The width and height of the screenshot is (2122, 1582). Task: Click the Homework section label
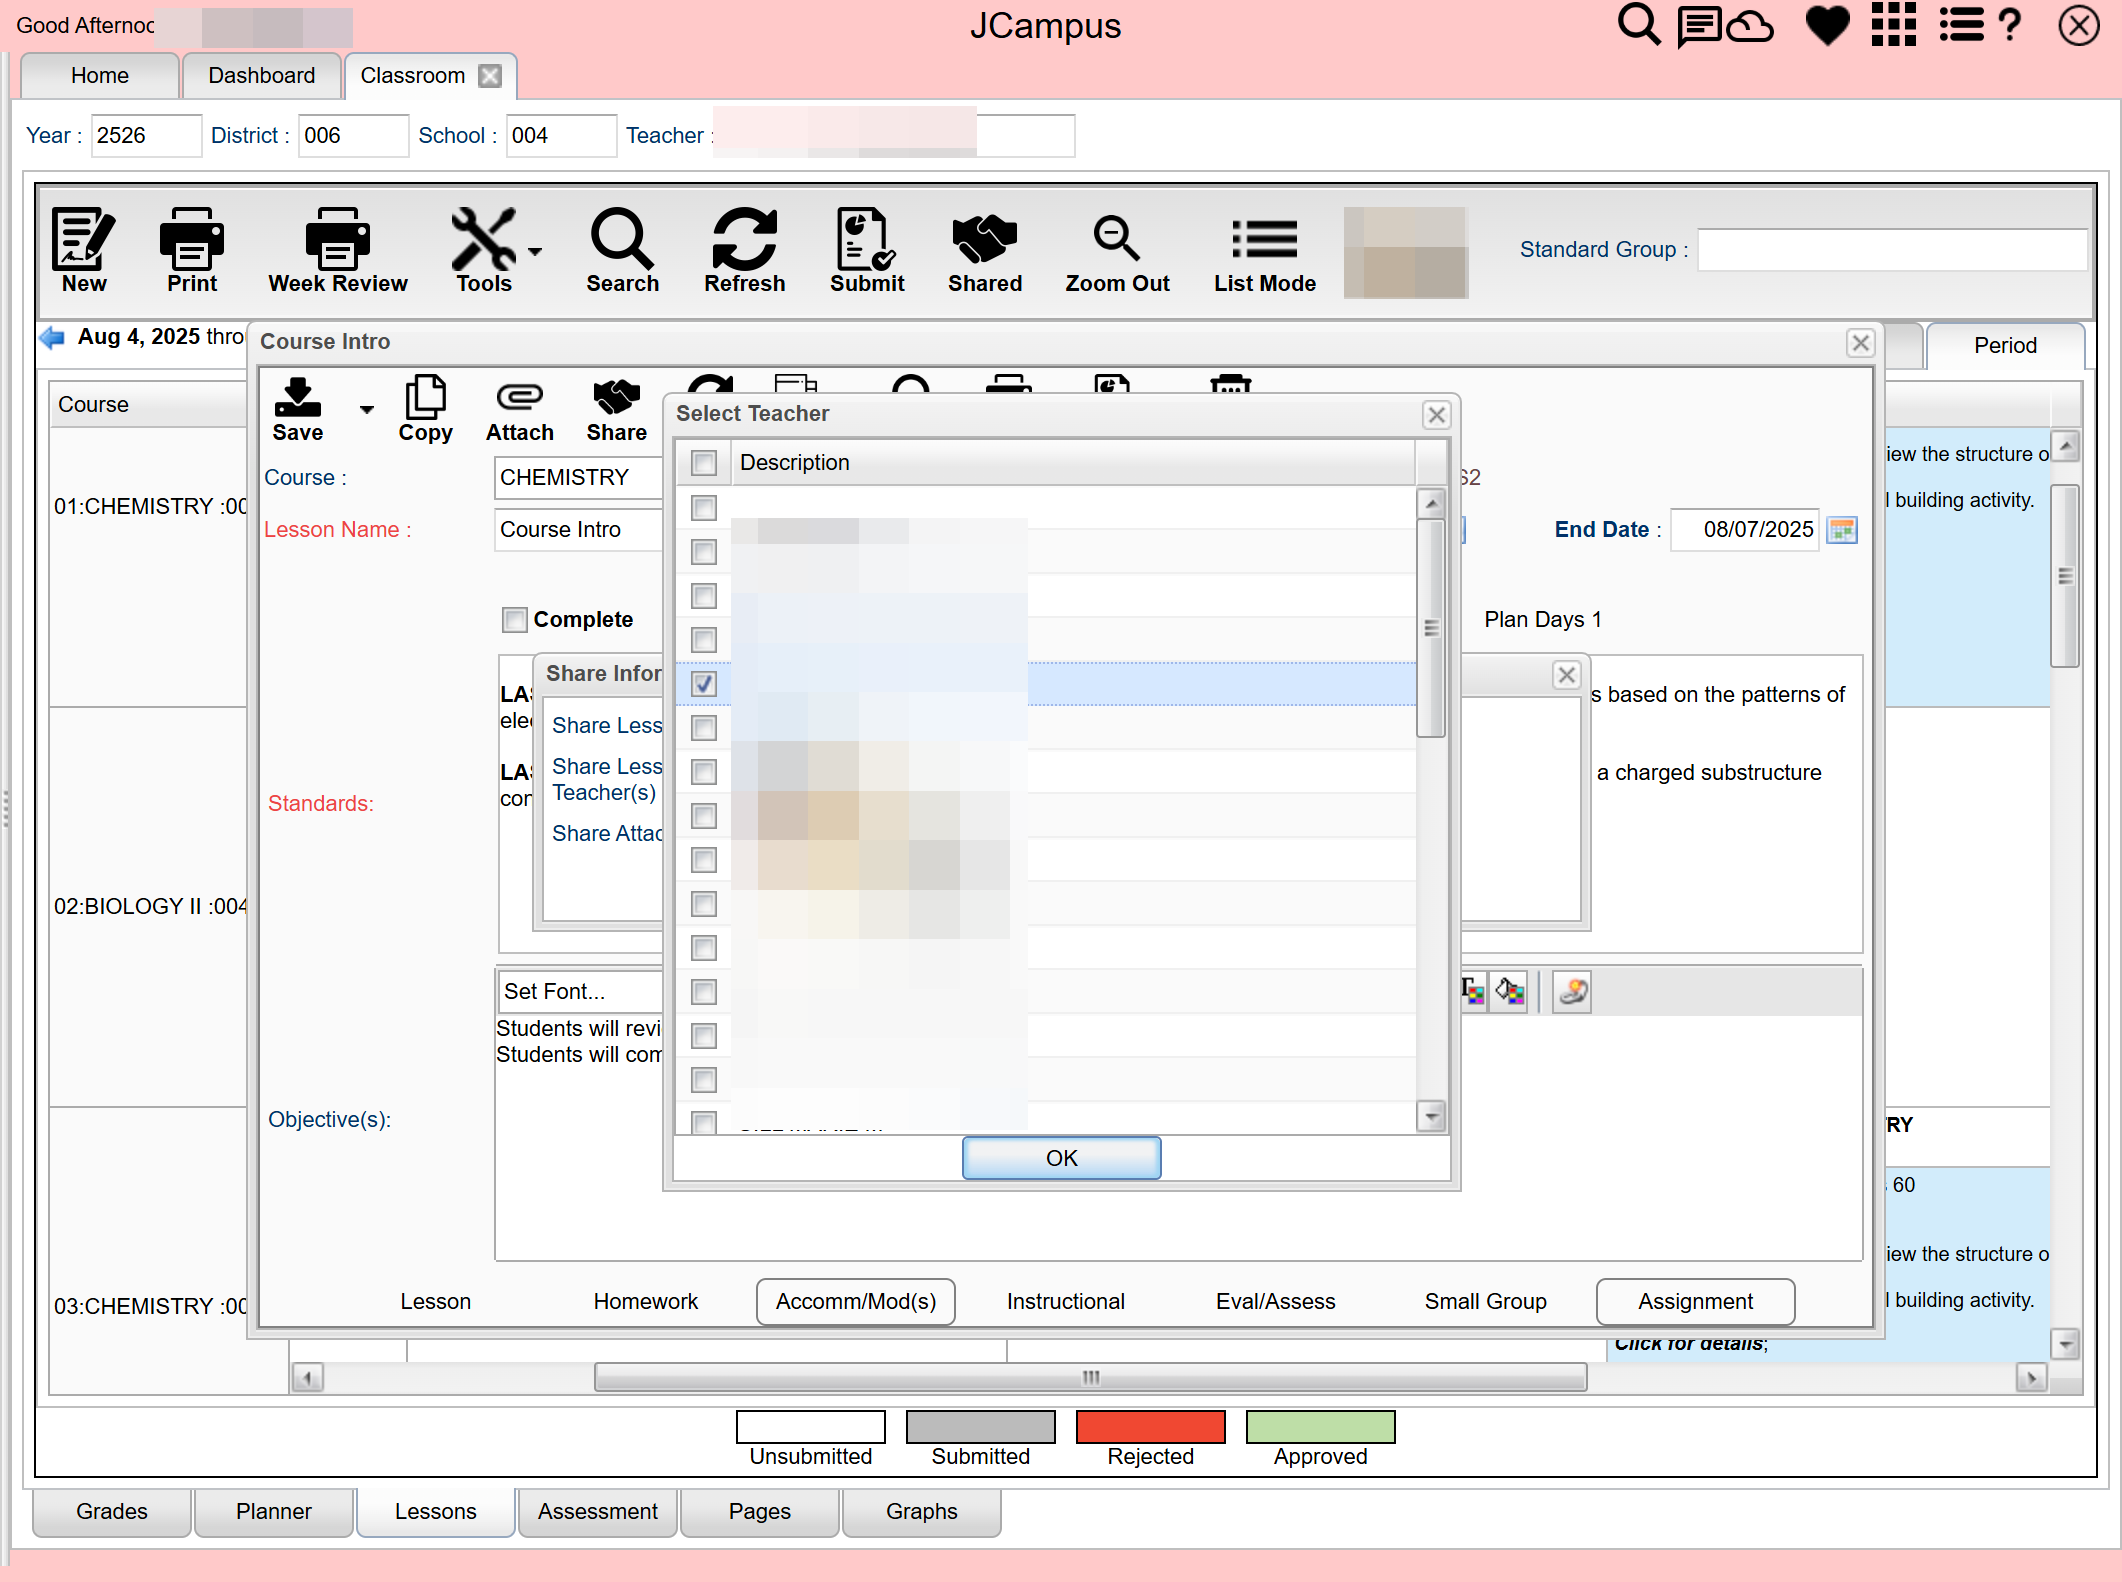(646, 1302)
